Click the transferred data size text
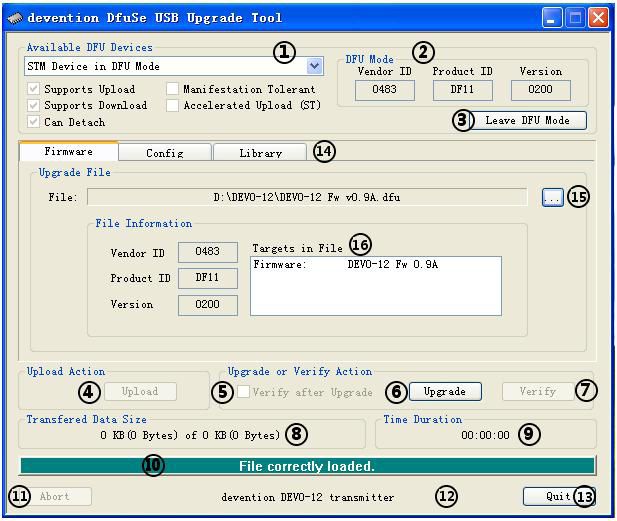617x521 pixels. pyautogui.click(x=190, y=435)
